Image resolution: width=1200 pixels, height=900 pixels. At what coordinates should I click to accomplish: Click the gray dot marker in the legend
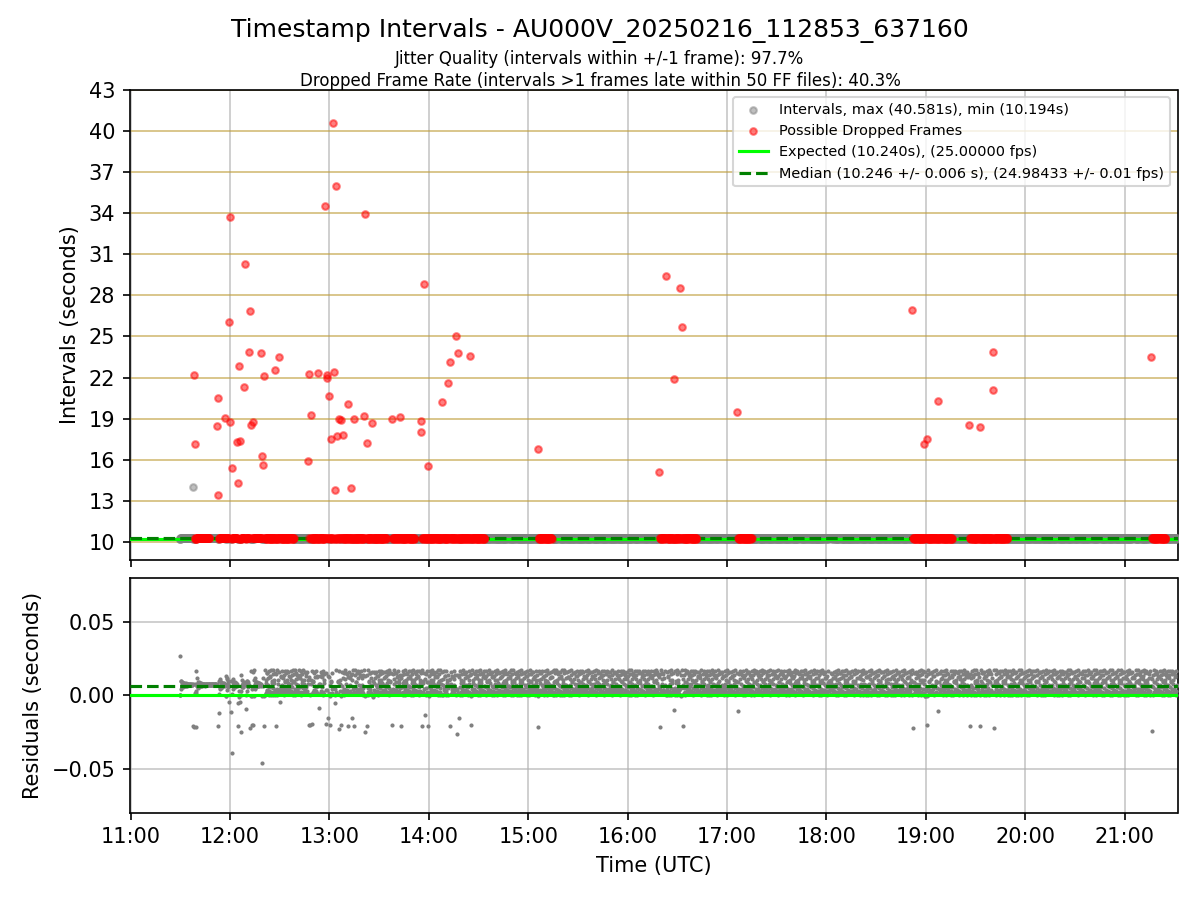[x=754, y=110]
